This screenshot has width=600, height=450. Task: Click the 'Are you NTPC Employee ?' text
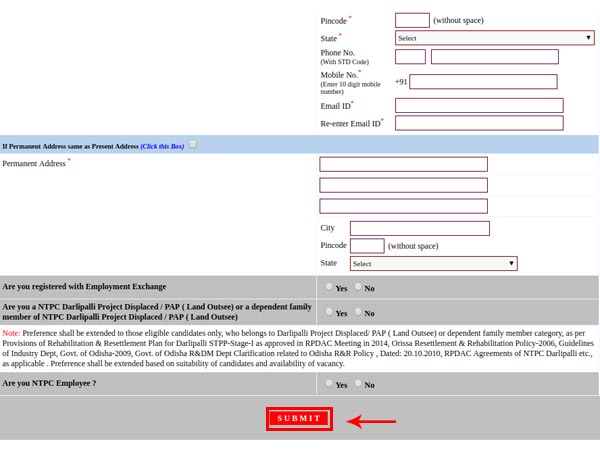pyautogui.click(x=49, y=383)
